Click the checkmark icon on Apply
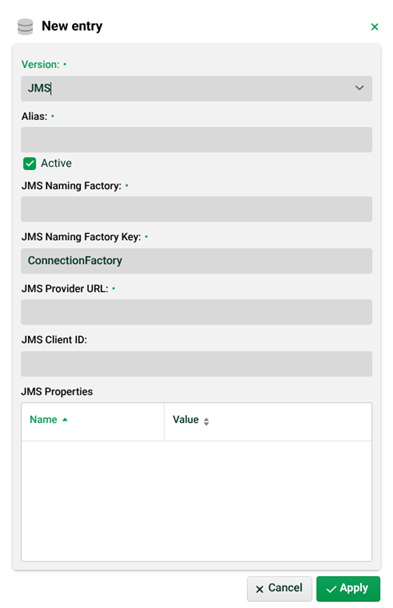Image resolution: width=393 pixels, height=608 pixels. 331,589
